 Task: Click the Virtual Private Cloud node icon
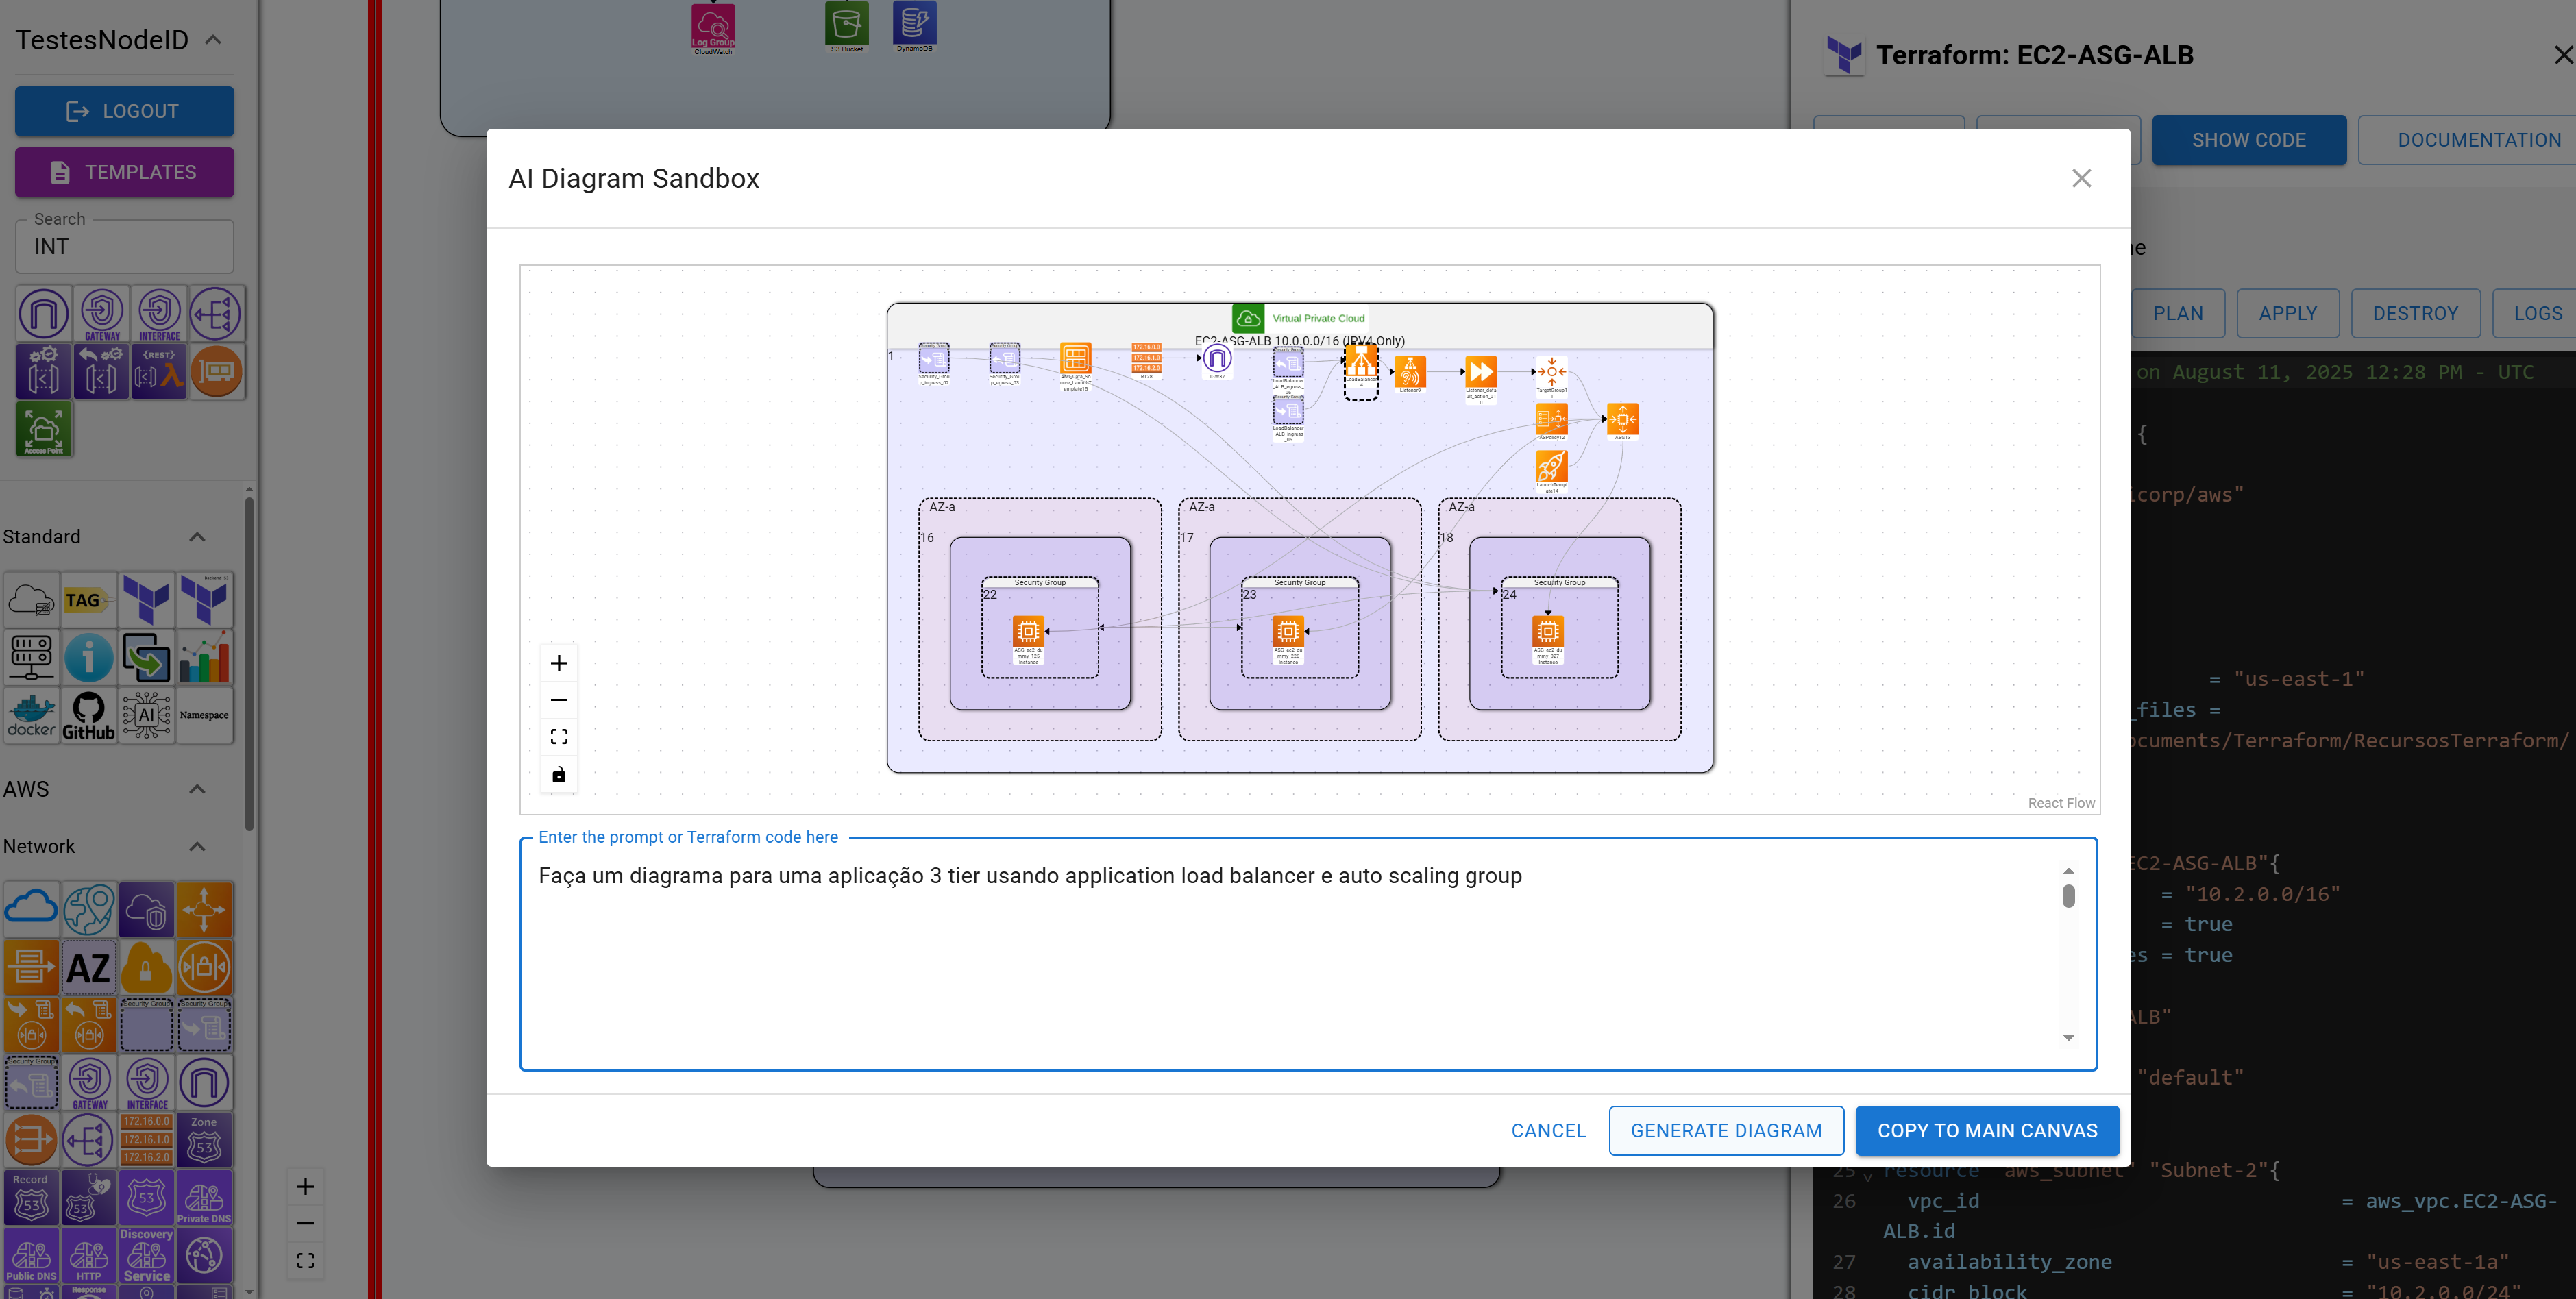coord(1248,318)
